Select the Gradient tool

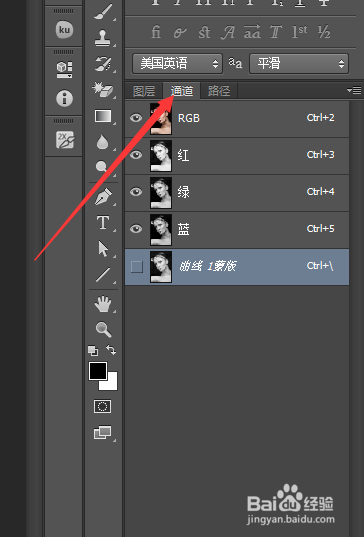pyautogui.click(x=103, y=116)
